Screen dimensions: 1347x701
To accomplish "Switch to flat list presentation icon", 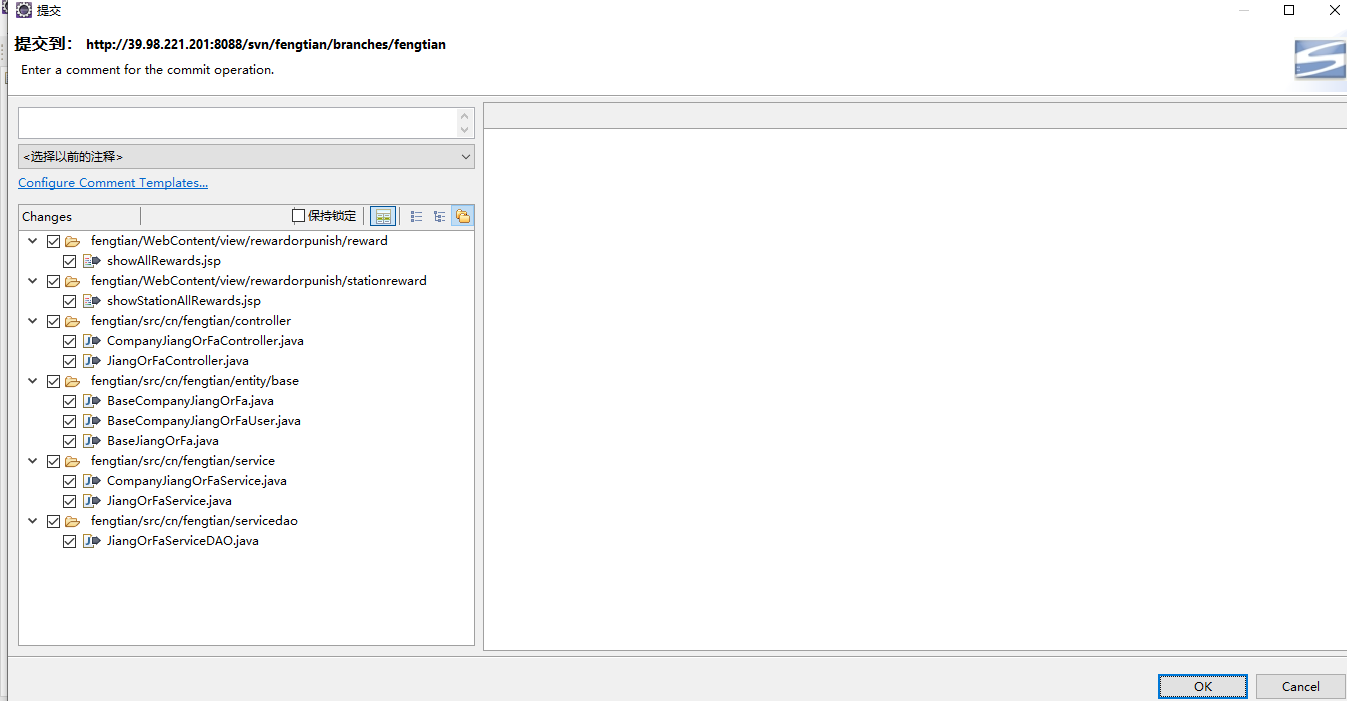I will [417, 216].
